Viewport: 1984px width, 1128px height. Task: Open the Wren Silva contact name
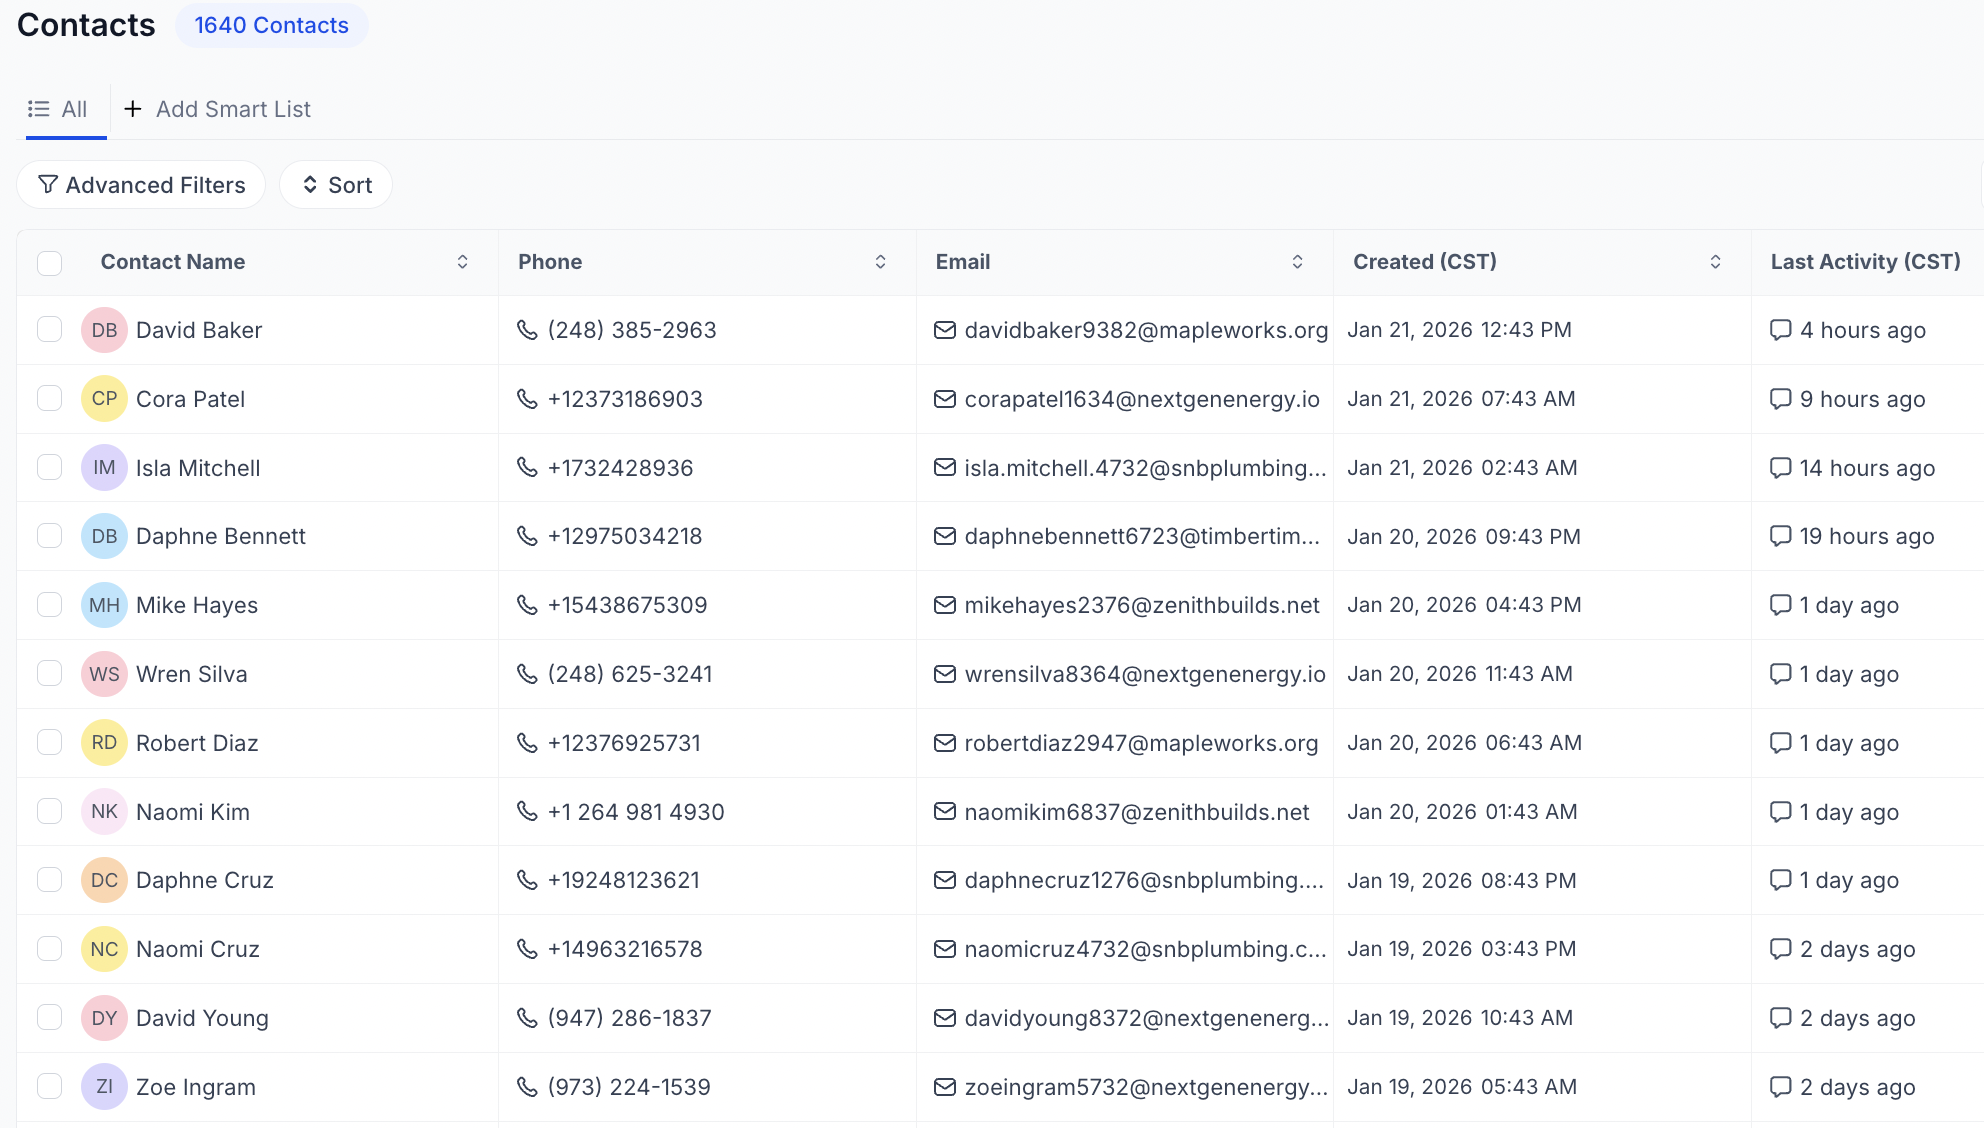click(192, 674)
